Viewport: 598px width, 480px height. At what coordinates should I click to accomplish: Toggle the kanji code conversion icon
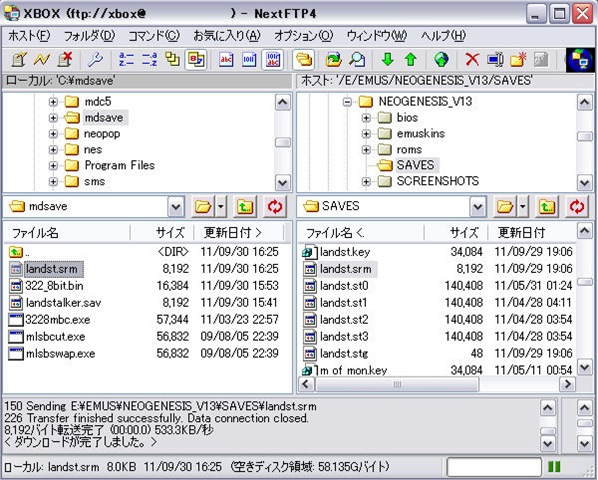pos(196,59)
